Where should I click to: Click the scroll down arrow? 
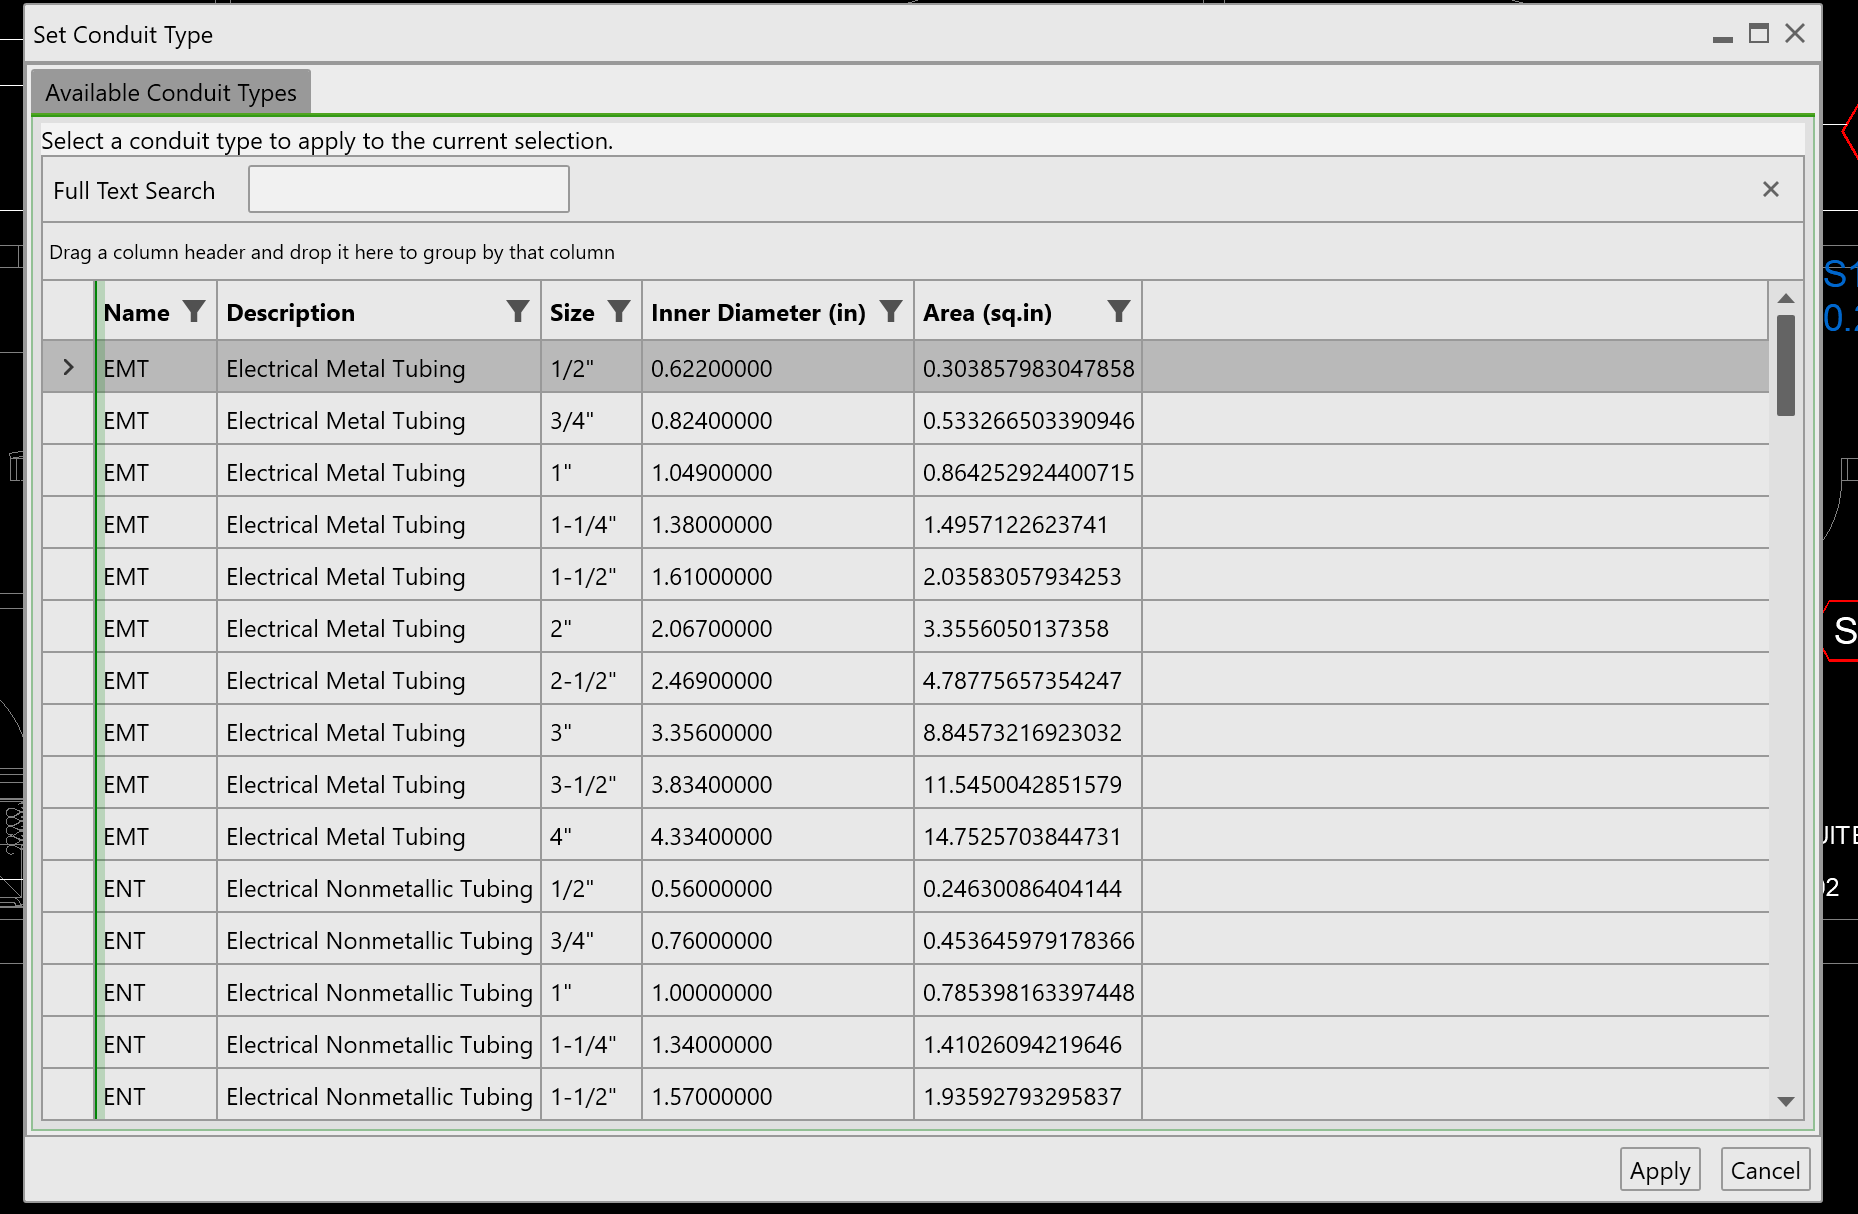1786,1100
